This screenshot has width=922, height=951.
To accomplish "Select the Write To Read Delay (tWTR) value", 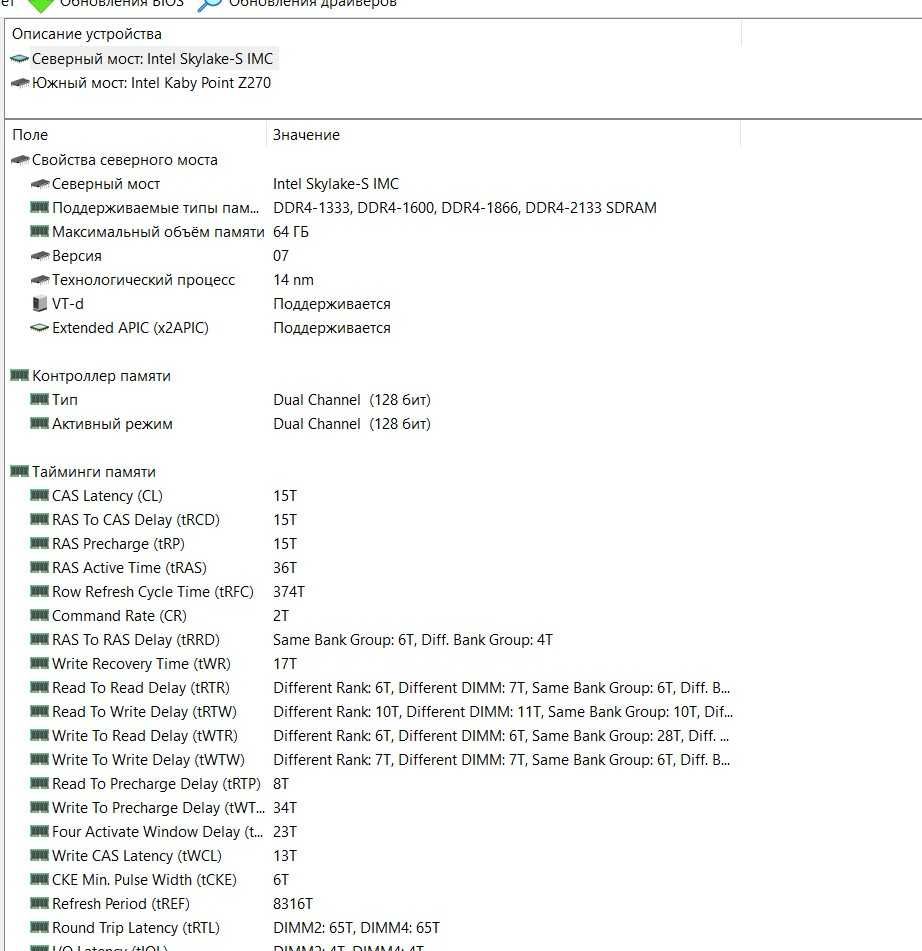I will pyautogui.click(x=501, y=736).
